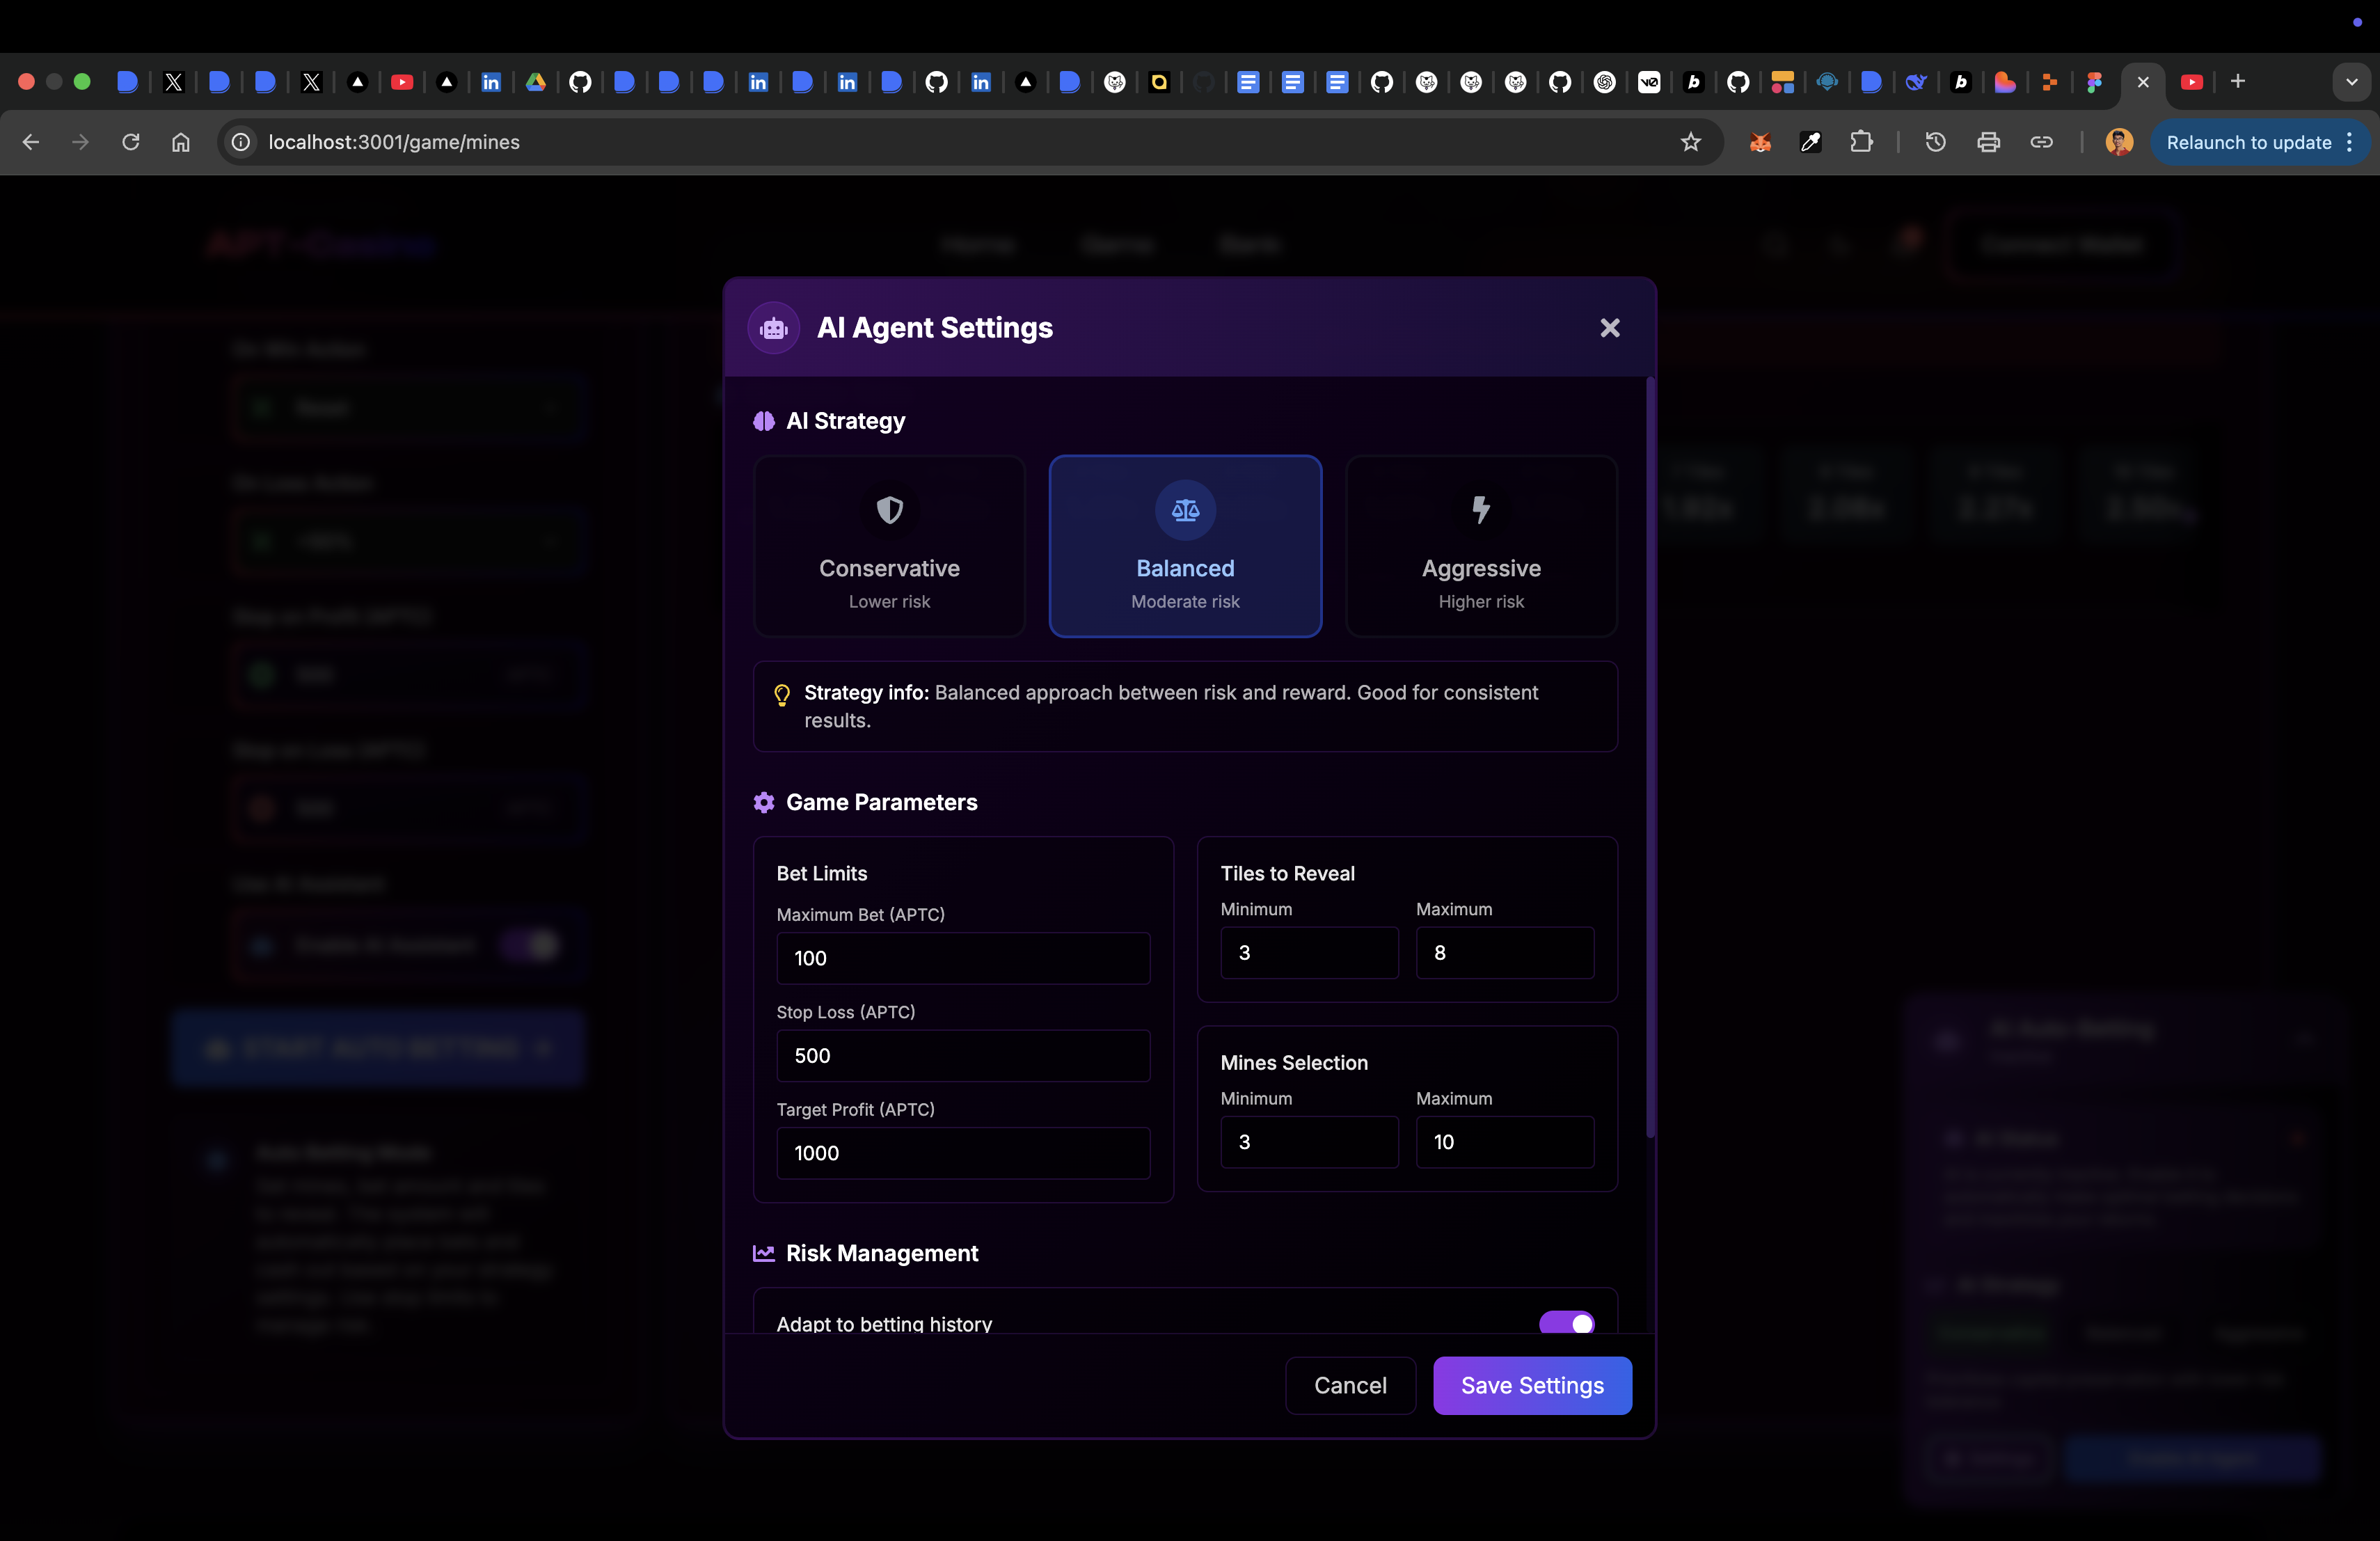Screen dimensions: 2380x1541
Task: Expand the tab search dropdown arrow
Action: tap(2351, 82)
